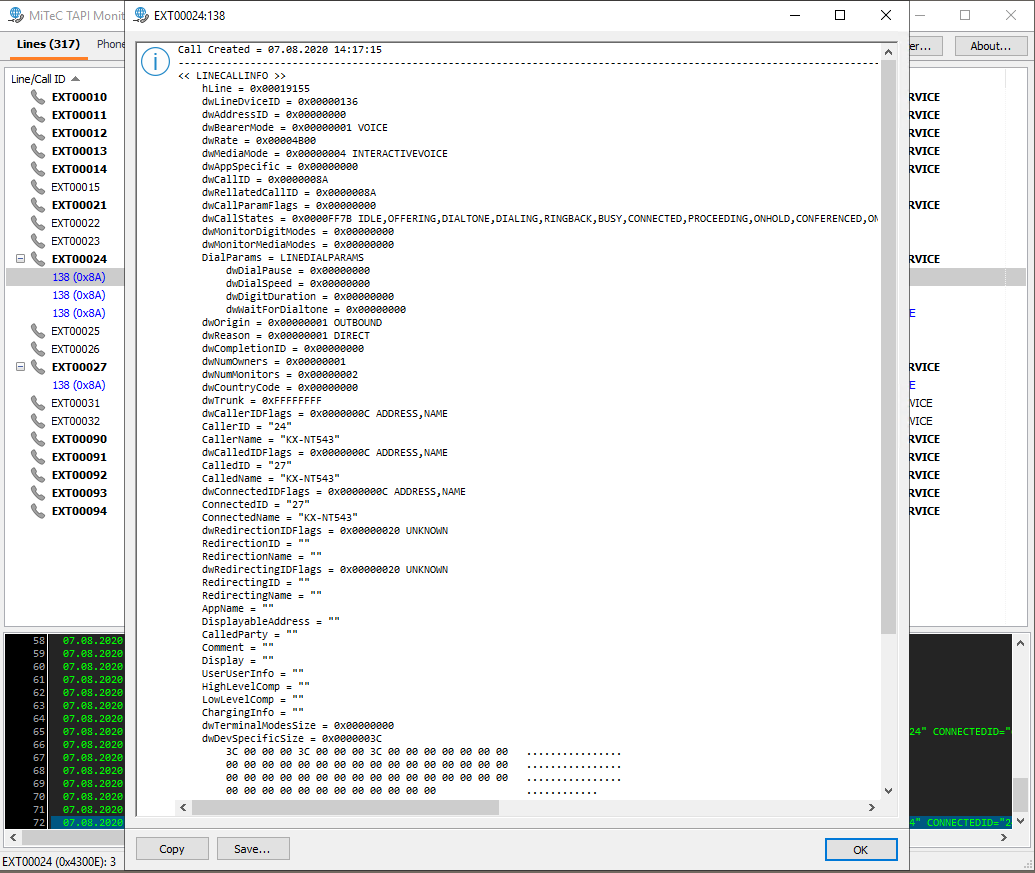Click the phone icon beside EXT00092
Viewport: 1035px width, 873px height.
(x=38, y=475)
